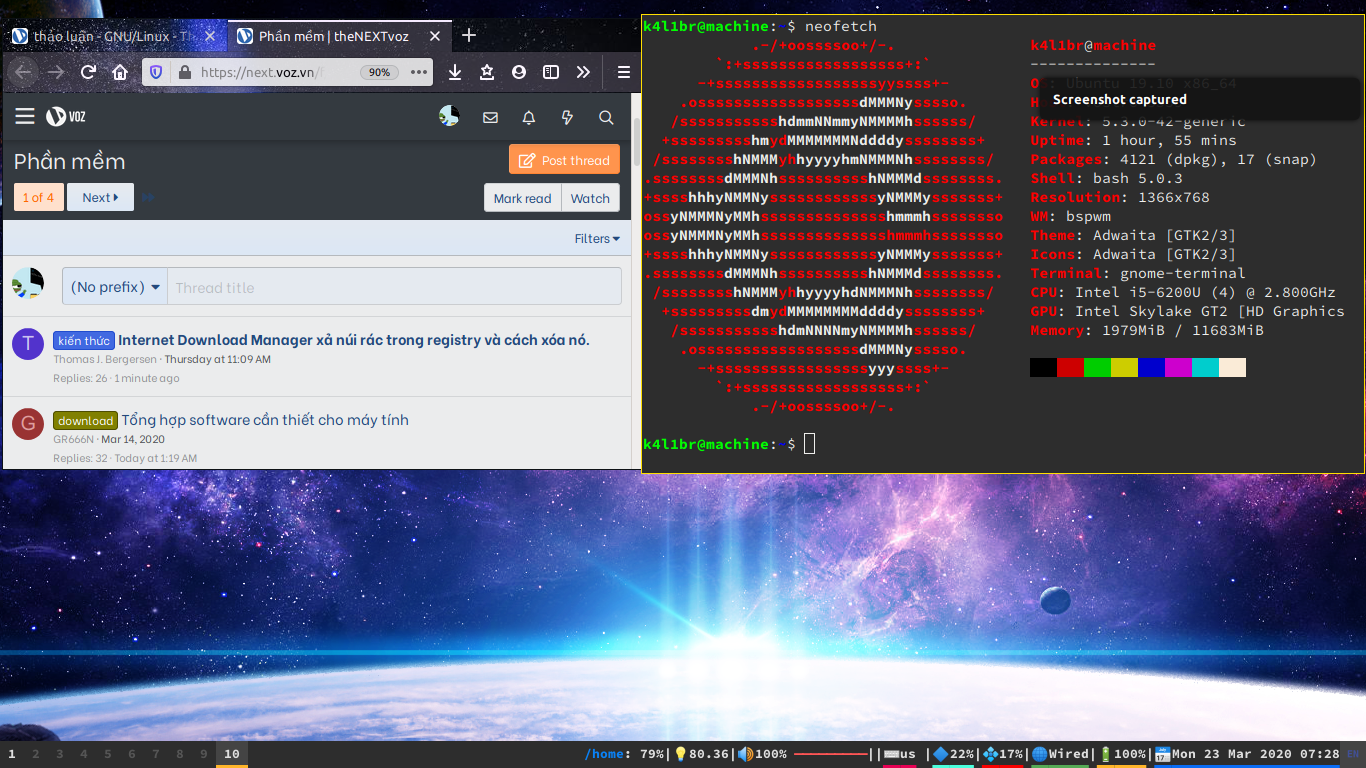Go to the Firefox home page

click(x=120, y=72)
